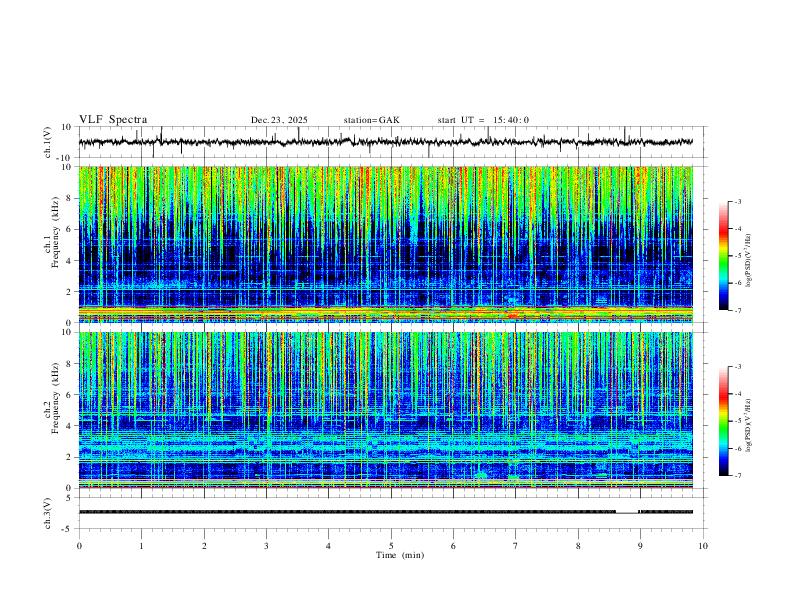The image size is (792, 612).
Task: Click the ch.2 colorbar log(PSD) label
Action: pos(749,425)
